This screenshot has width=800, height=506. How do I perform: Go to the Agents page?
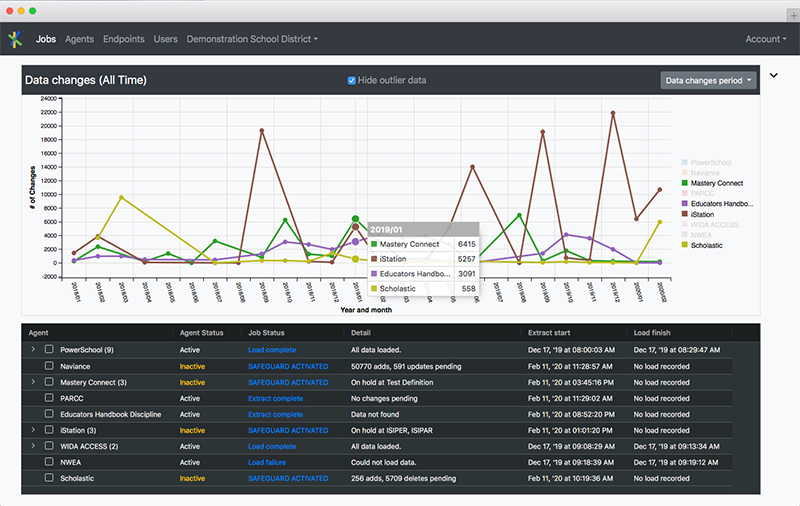(x=79, y=39)
